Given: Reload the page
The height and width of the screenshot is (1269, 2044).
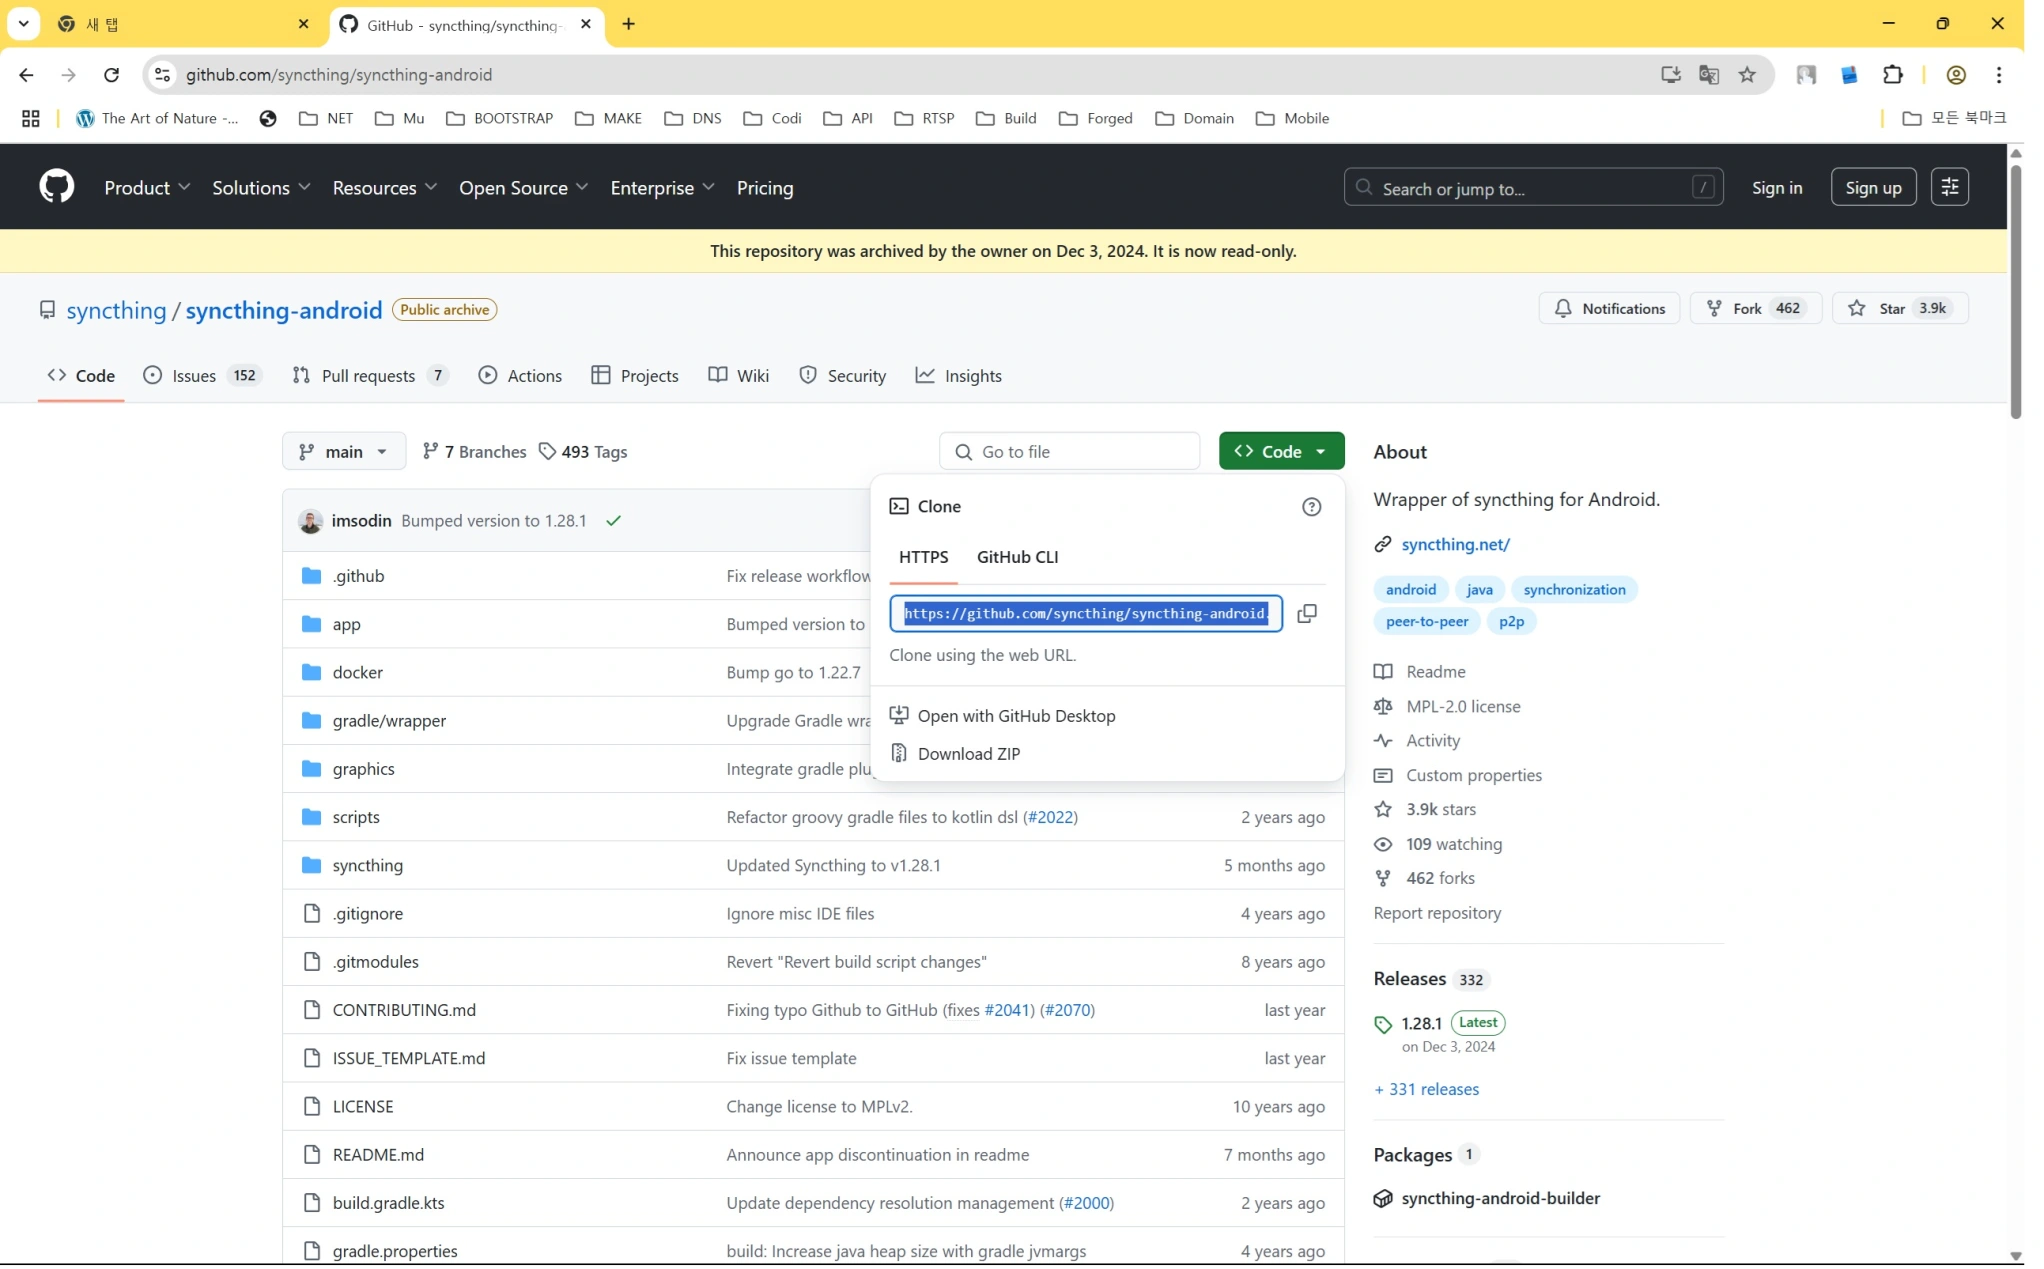Looking at the screenshot, I should click(111, 75).
